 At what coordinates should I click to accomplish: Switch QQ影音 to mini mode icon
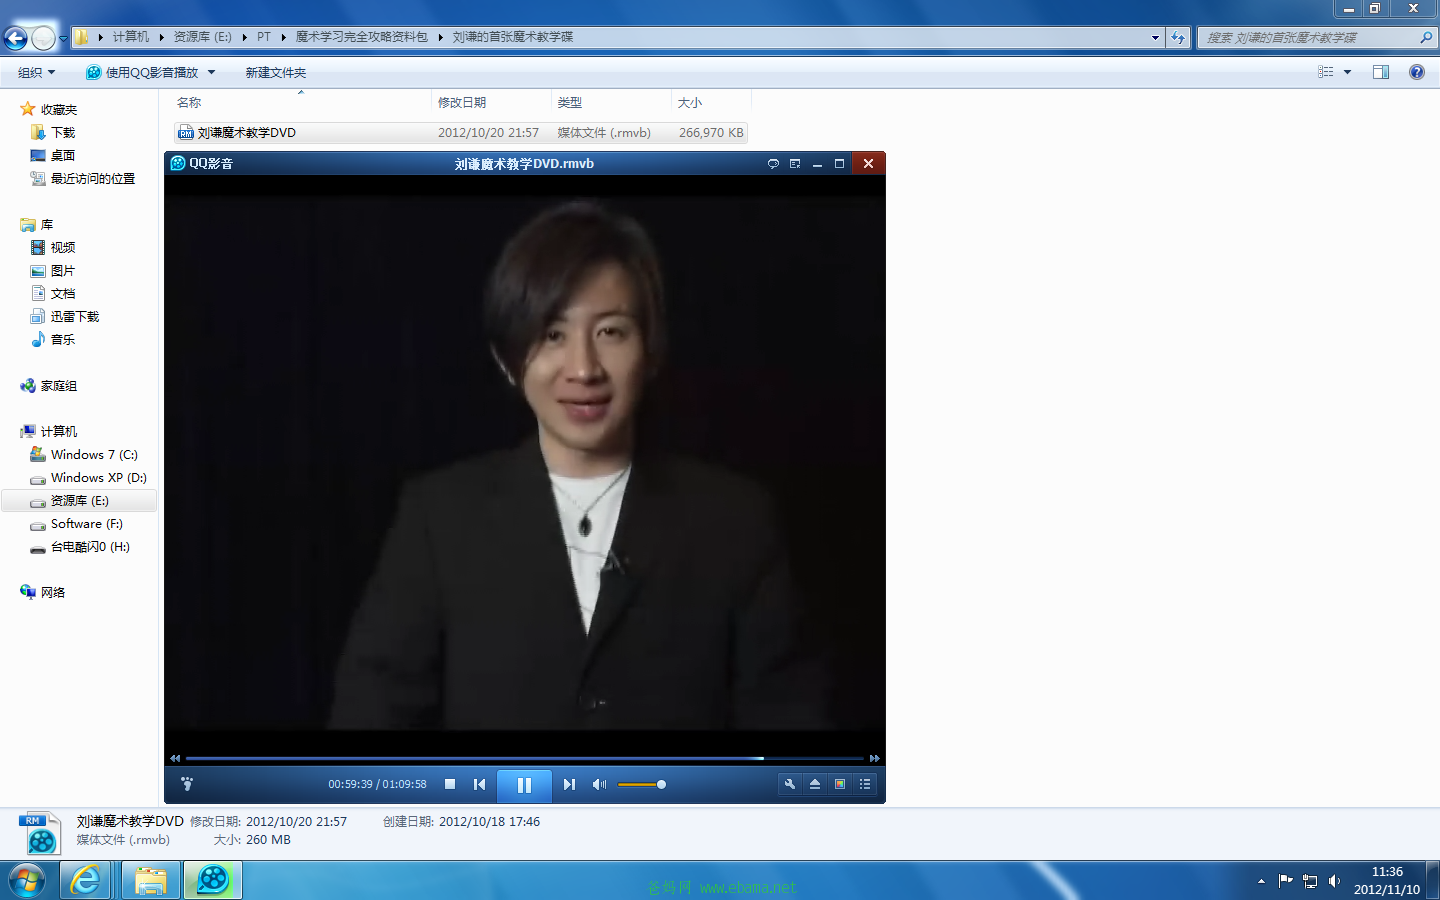point(795,163)
